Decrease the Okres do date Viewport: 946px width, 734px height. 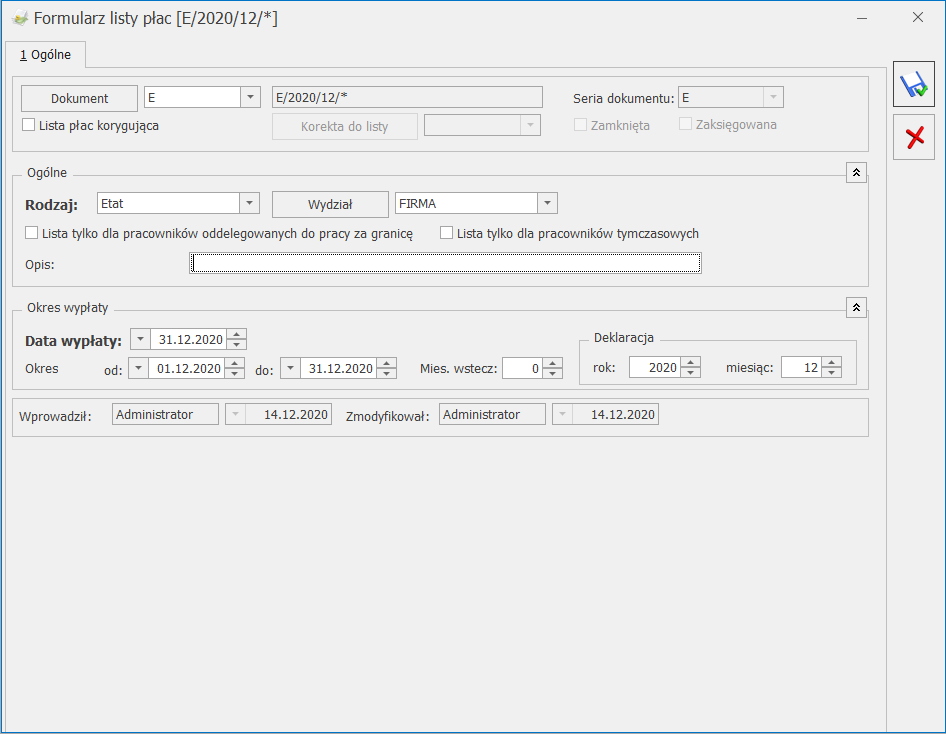coord(387,373)
